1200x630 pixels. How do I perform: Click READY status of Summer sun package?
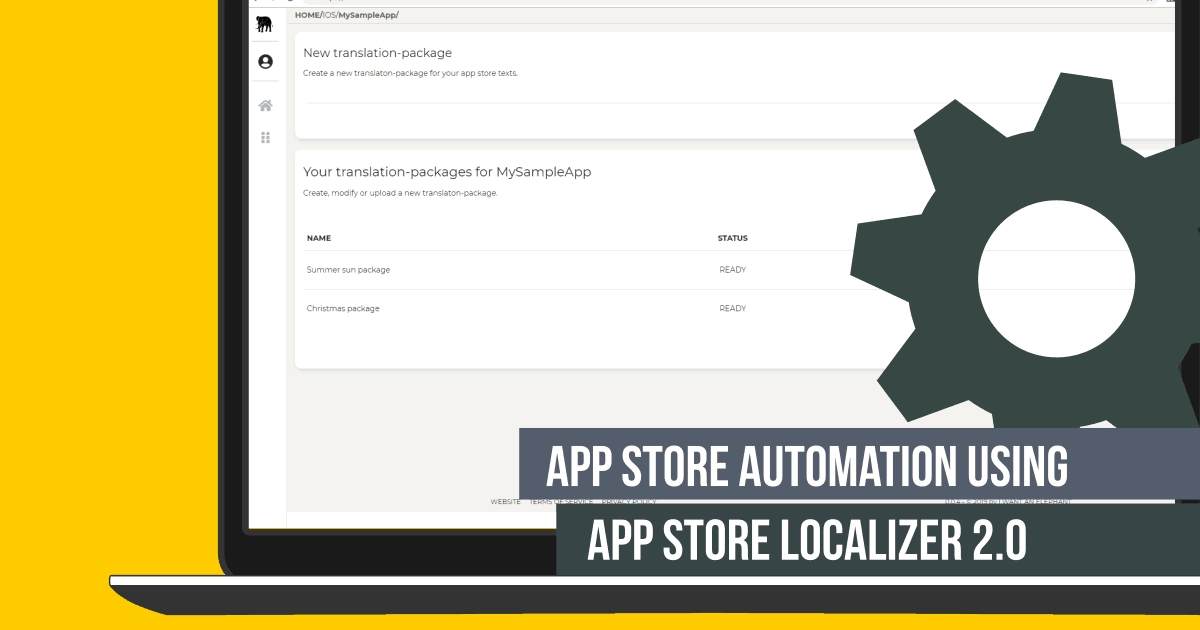tap(733, 270)
